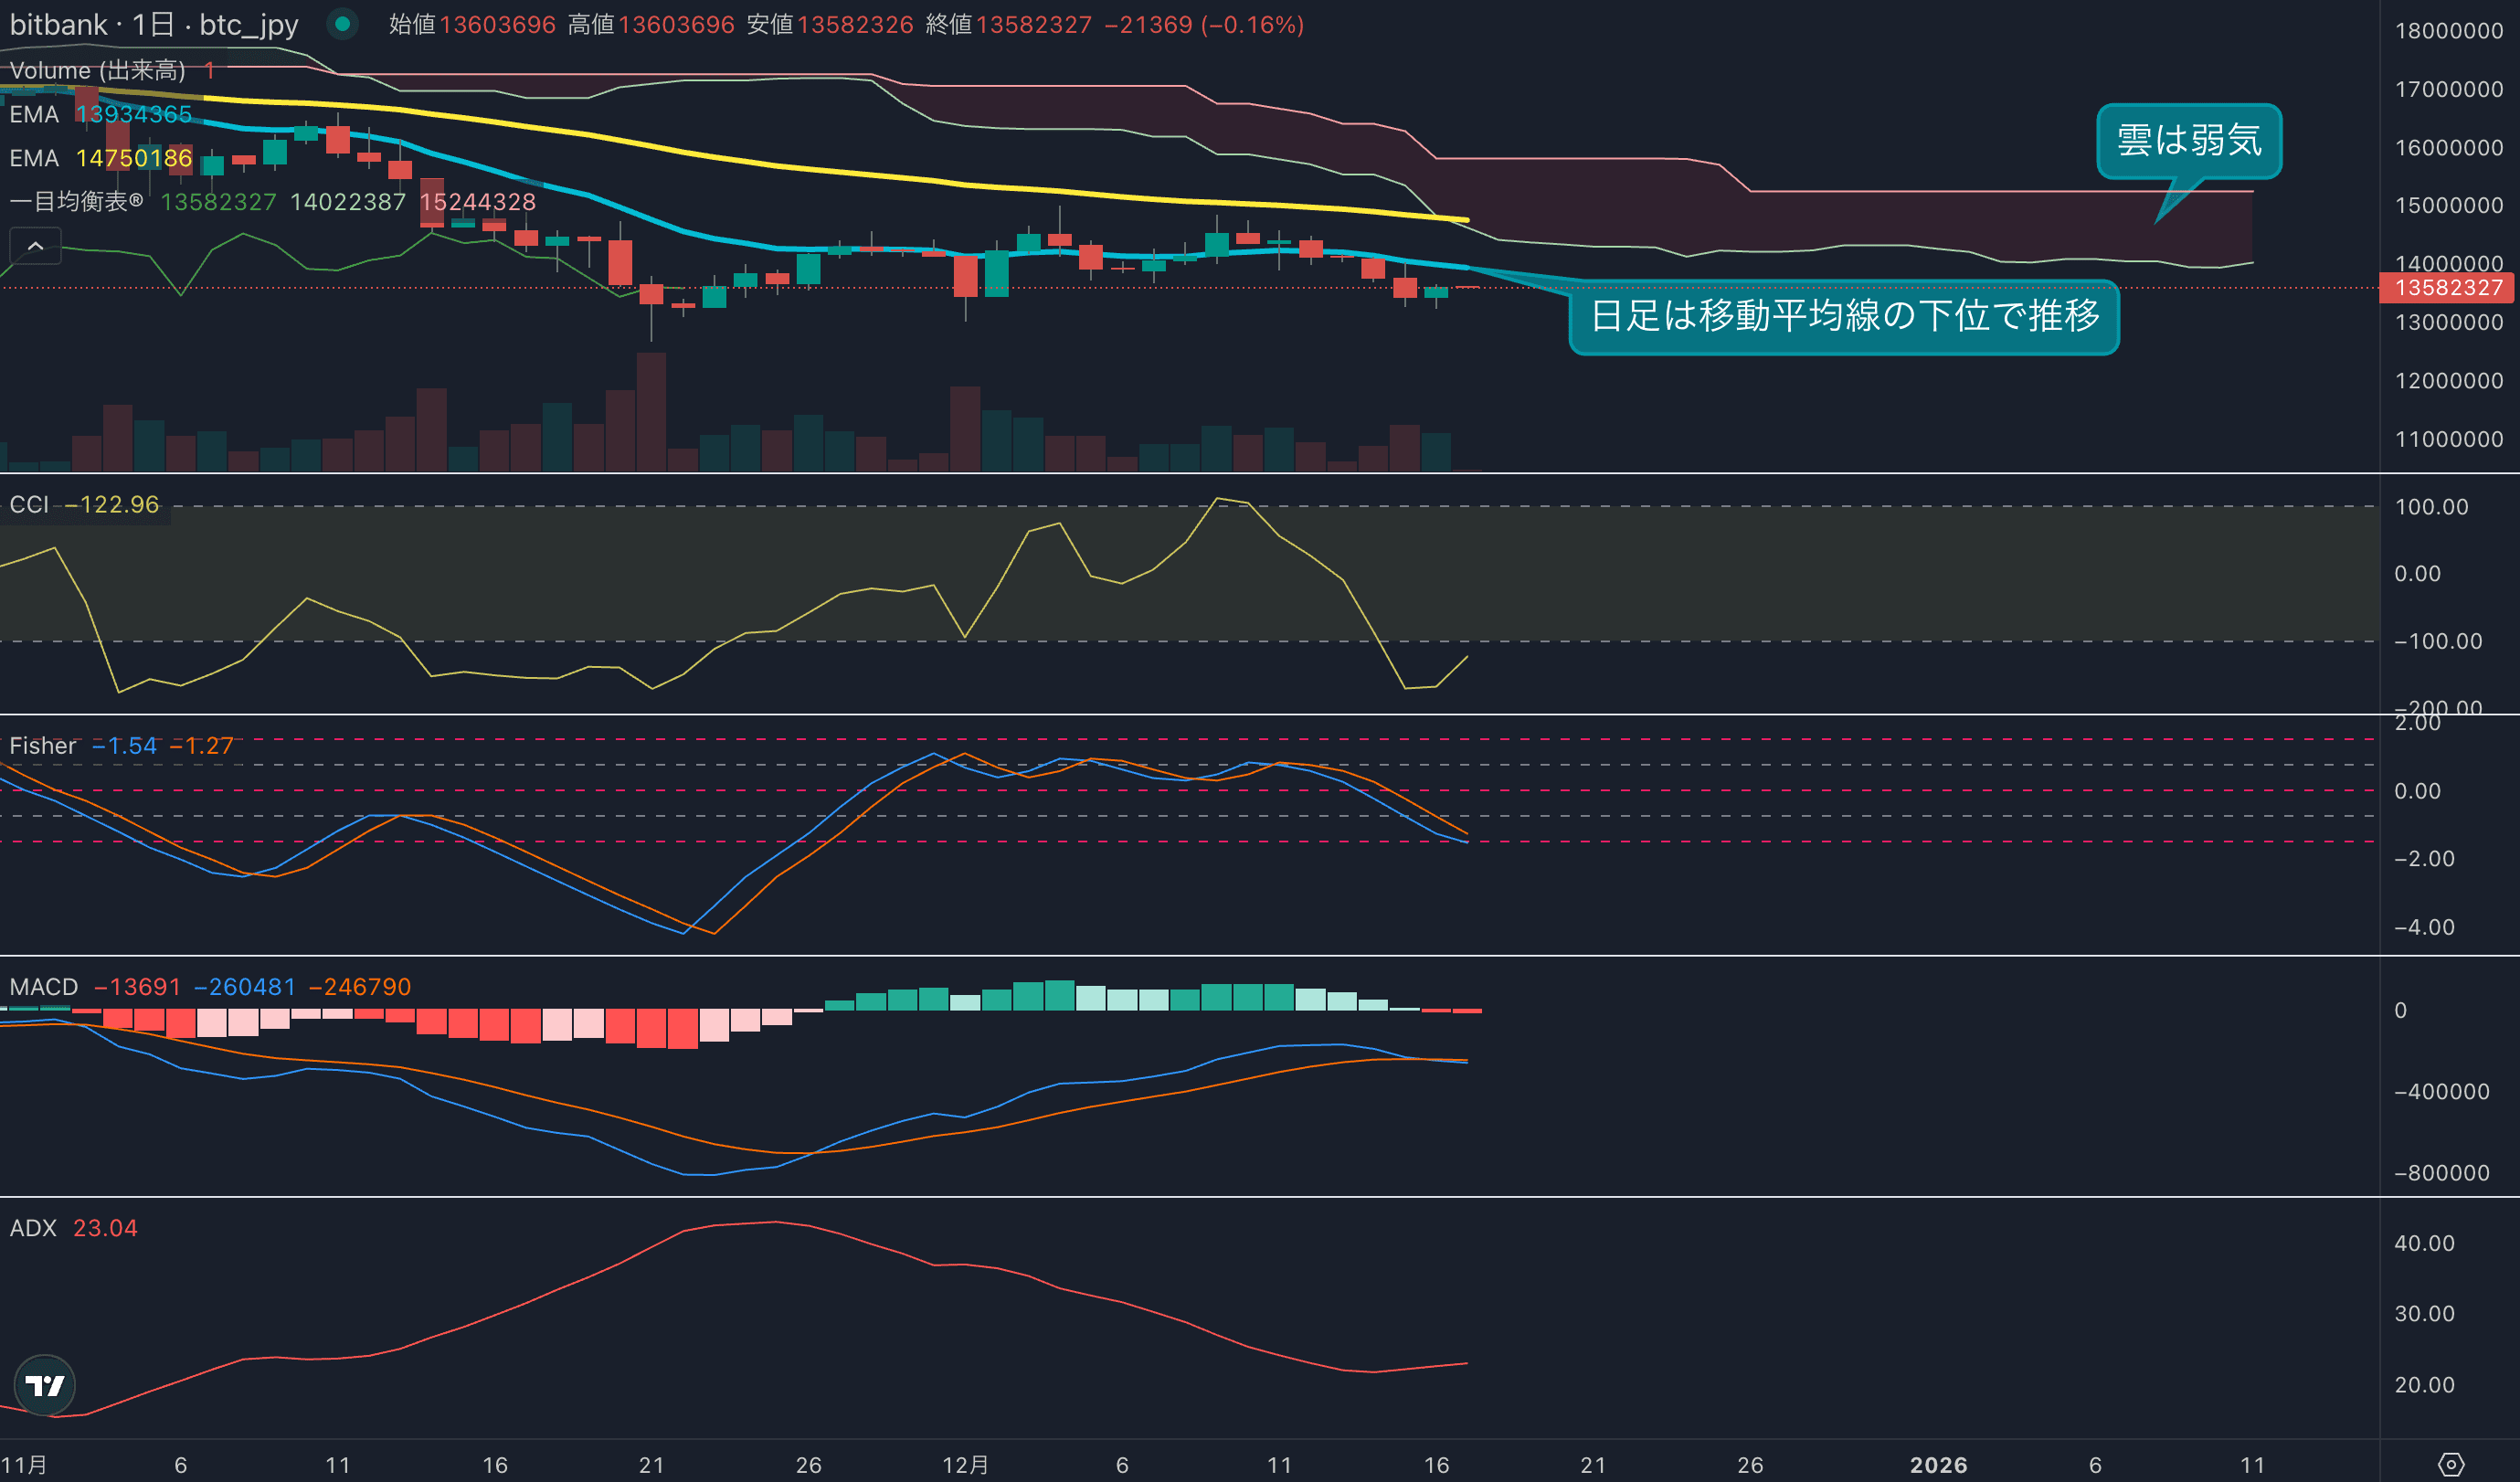Open chart settings gear icon
2520x1482 pixels.
point(2451,1465)
